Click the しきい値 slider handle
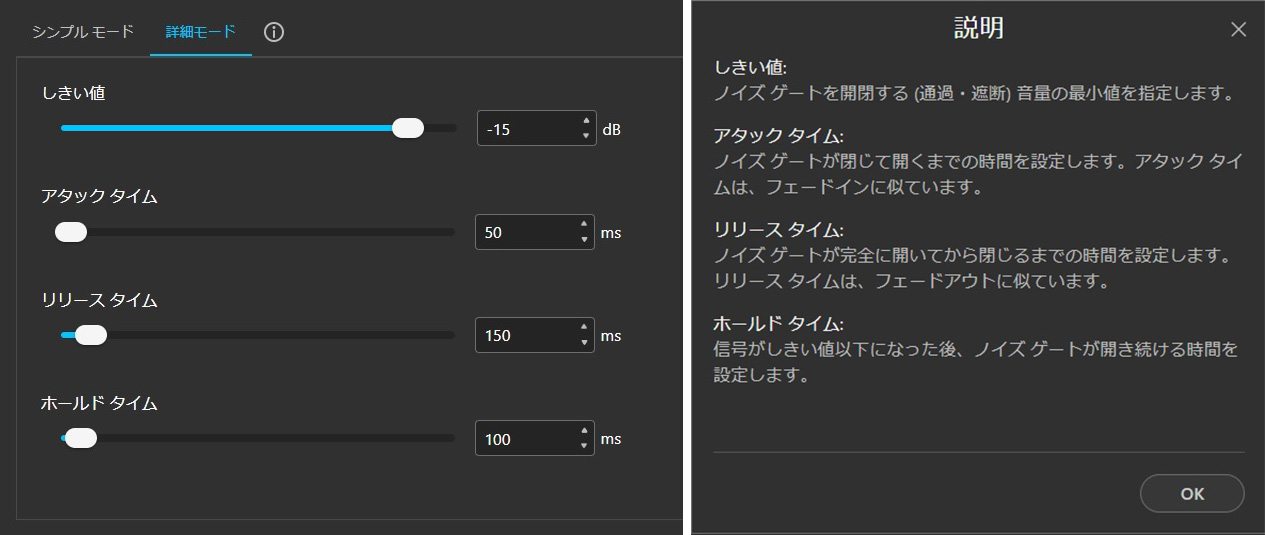This screenshot has height=535, width=1265. tap(408, 128)
